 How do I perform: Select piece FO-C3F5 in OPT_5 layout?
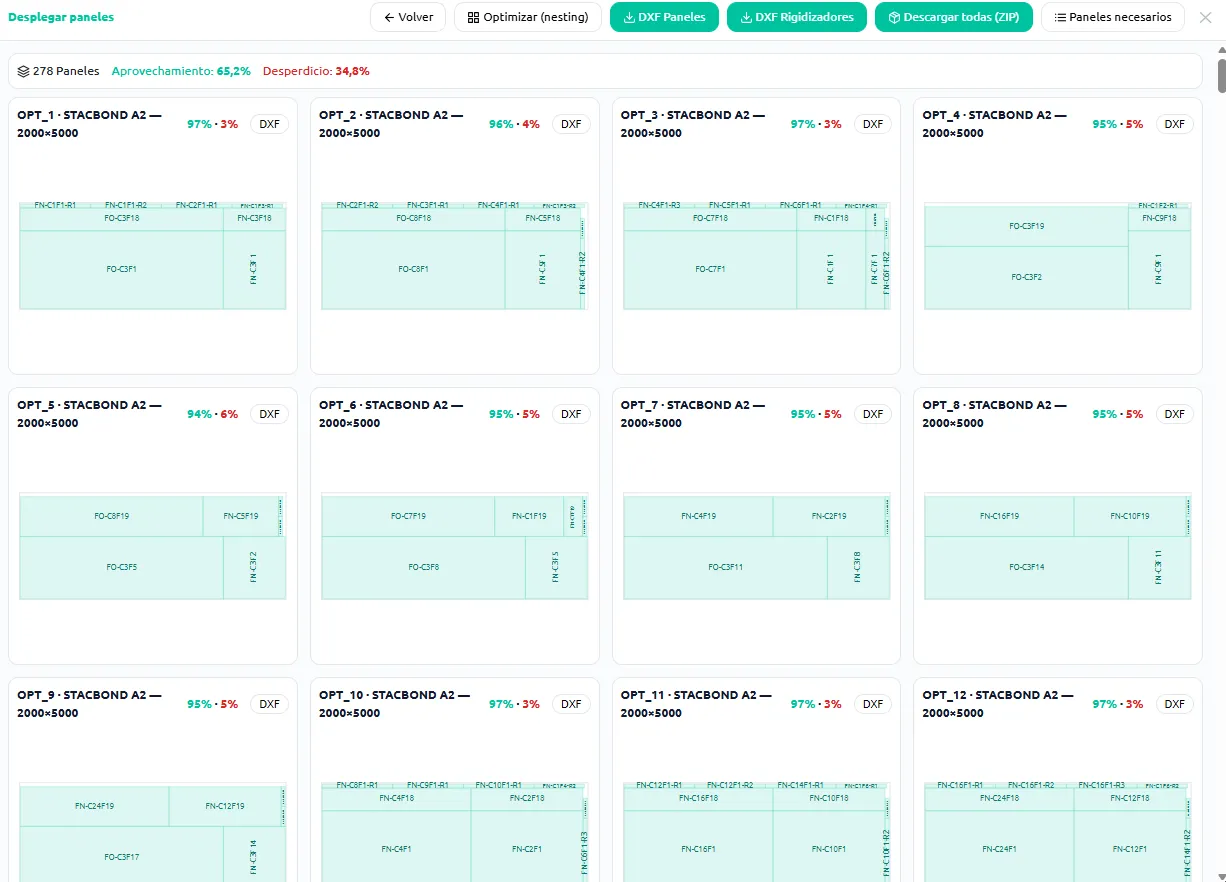(121, 567)
